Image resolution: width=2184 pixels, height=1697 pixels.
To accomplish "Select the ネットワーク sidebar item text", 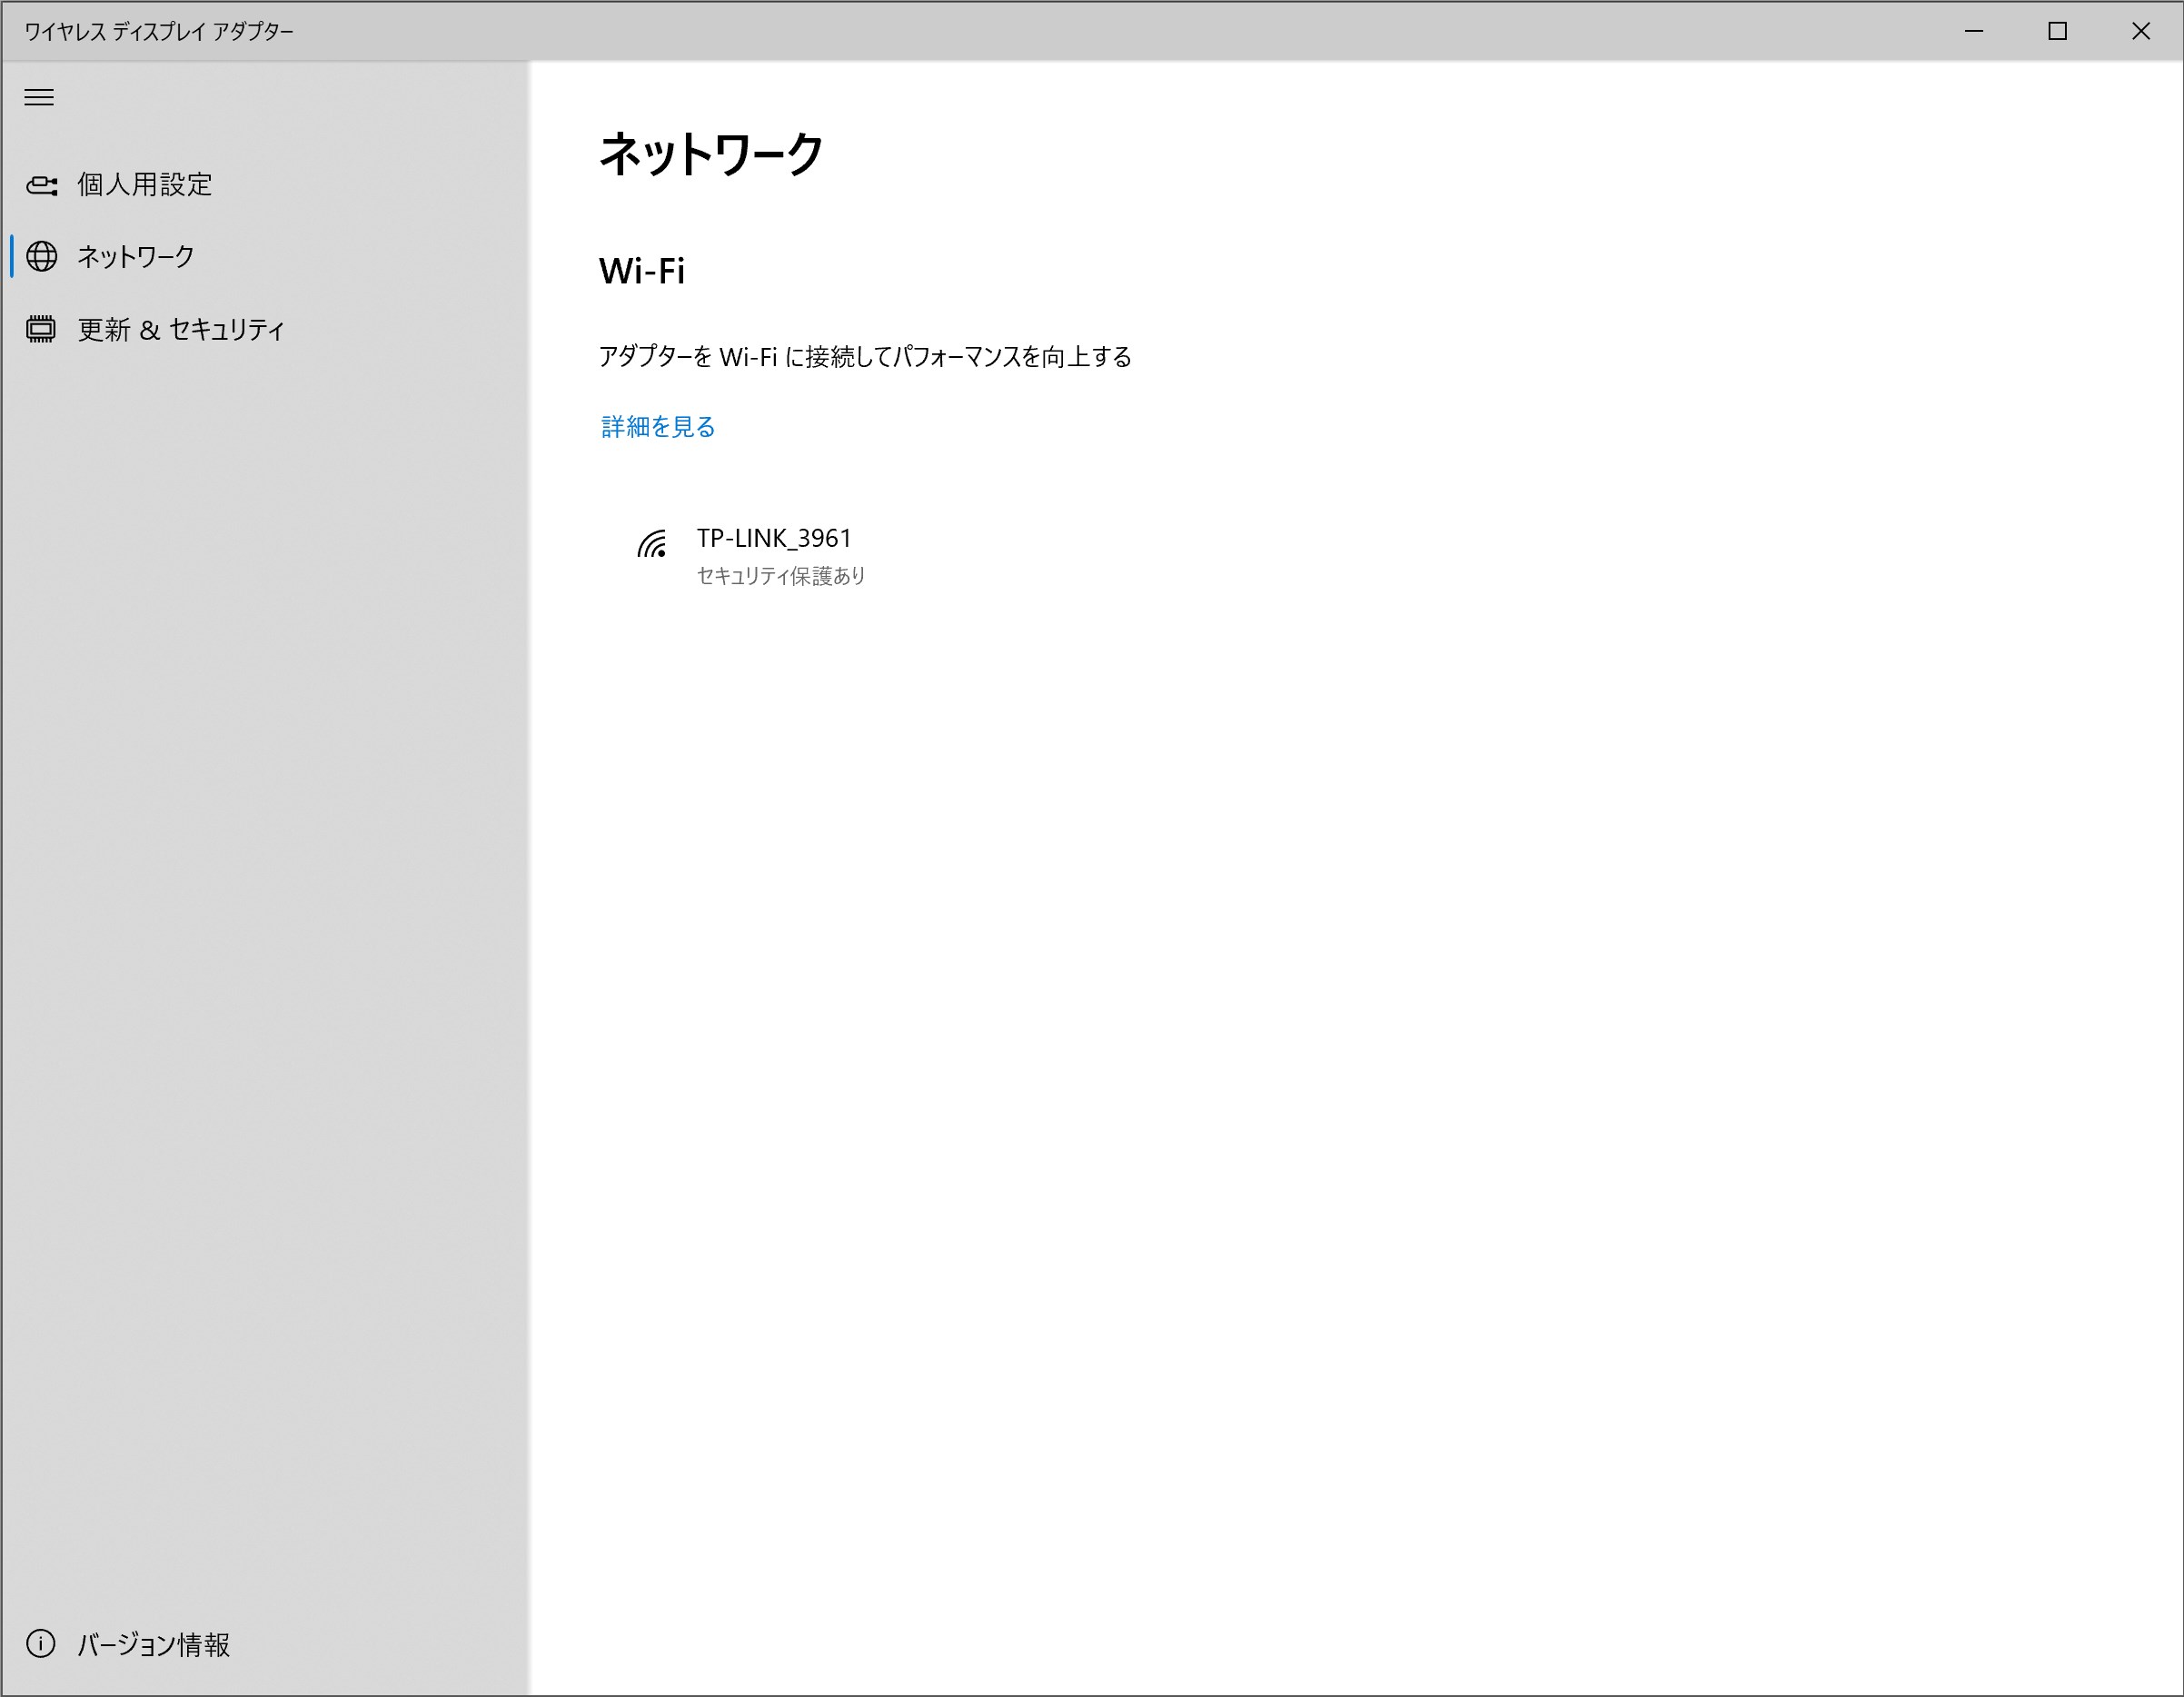I will 136,257.
